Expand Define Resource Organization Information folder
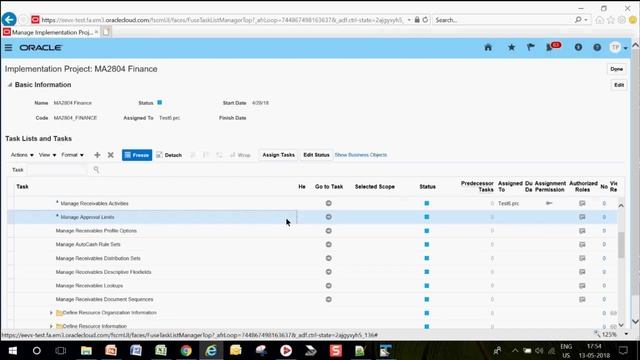The image size is (640, 360). (x=51, y=313)
